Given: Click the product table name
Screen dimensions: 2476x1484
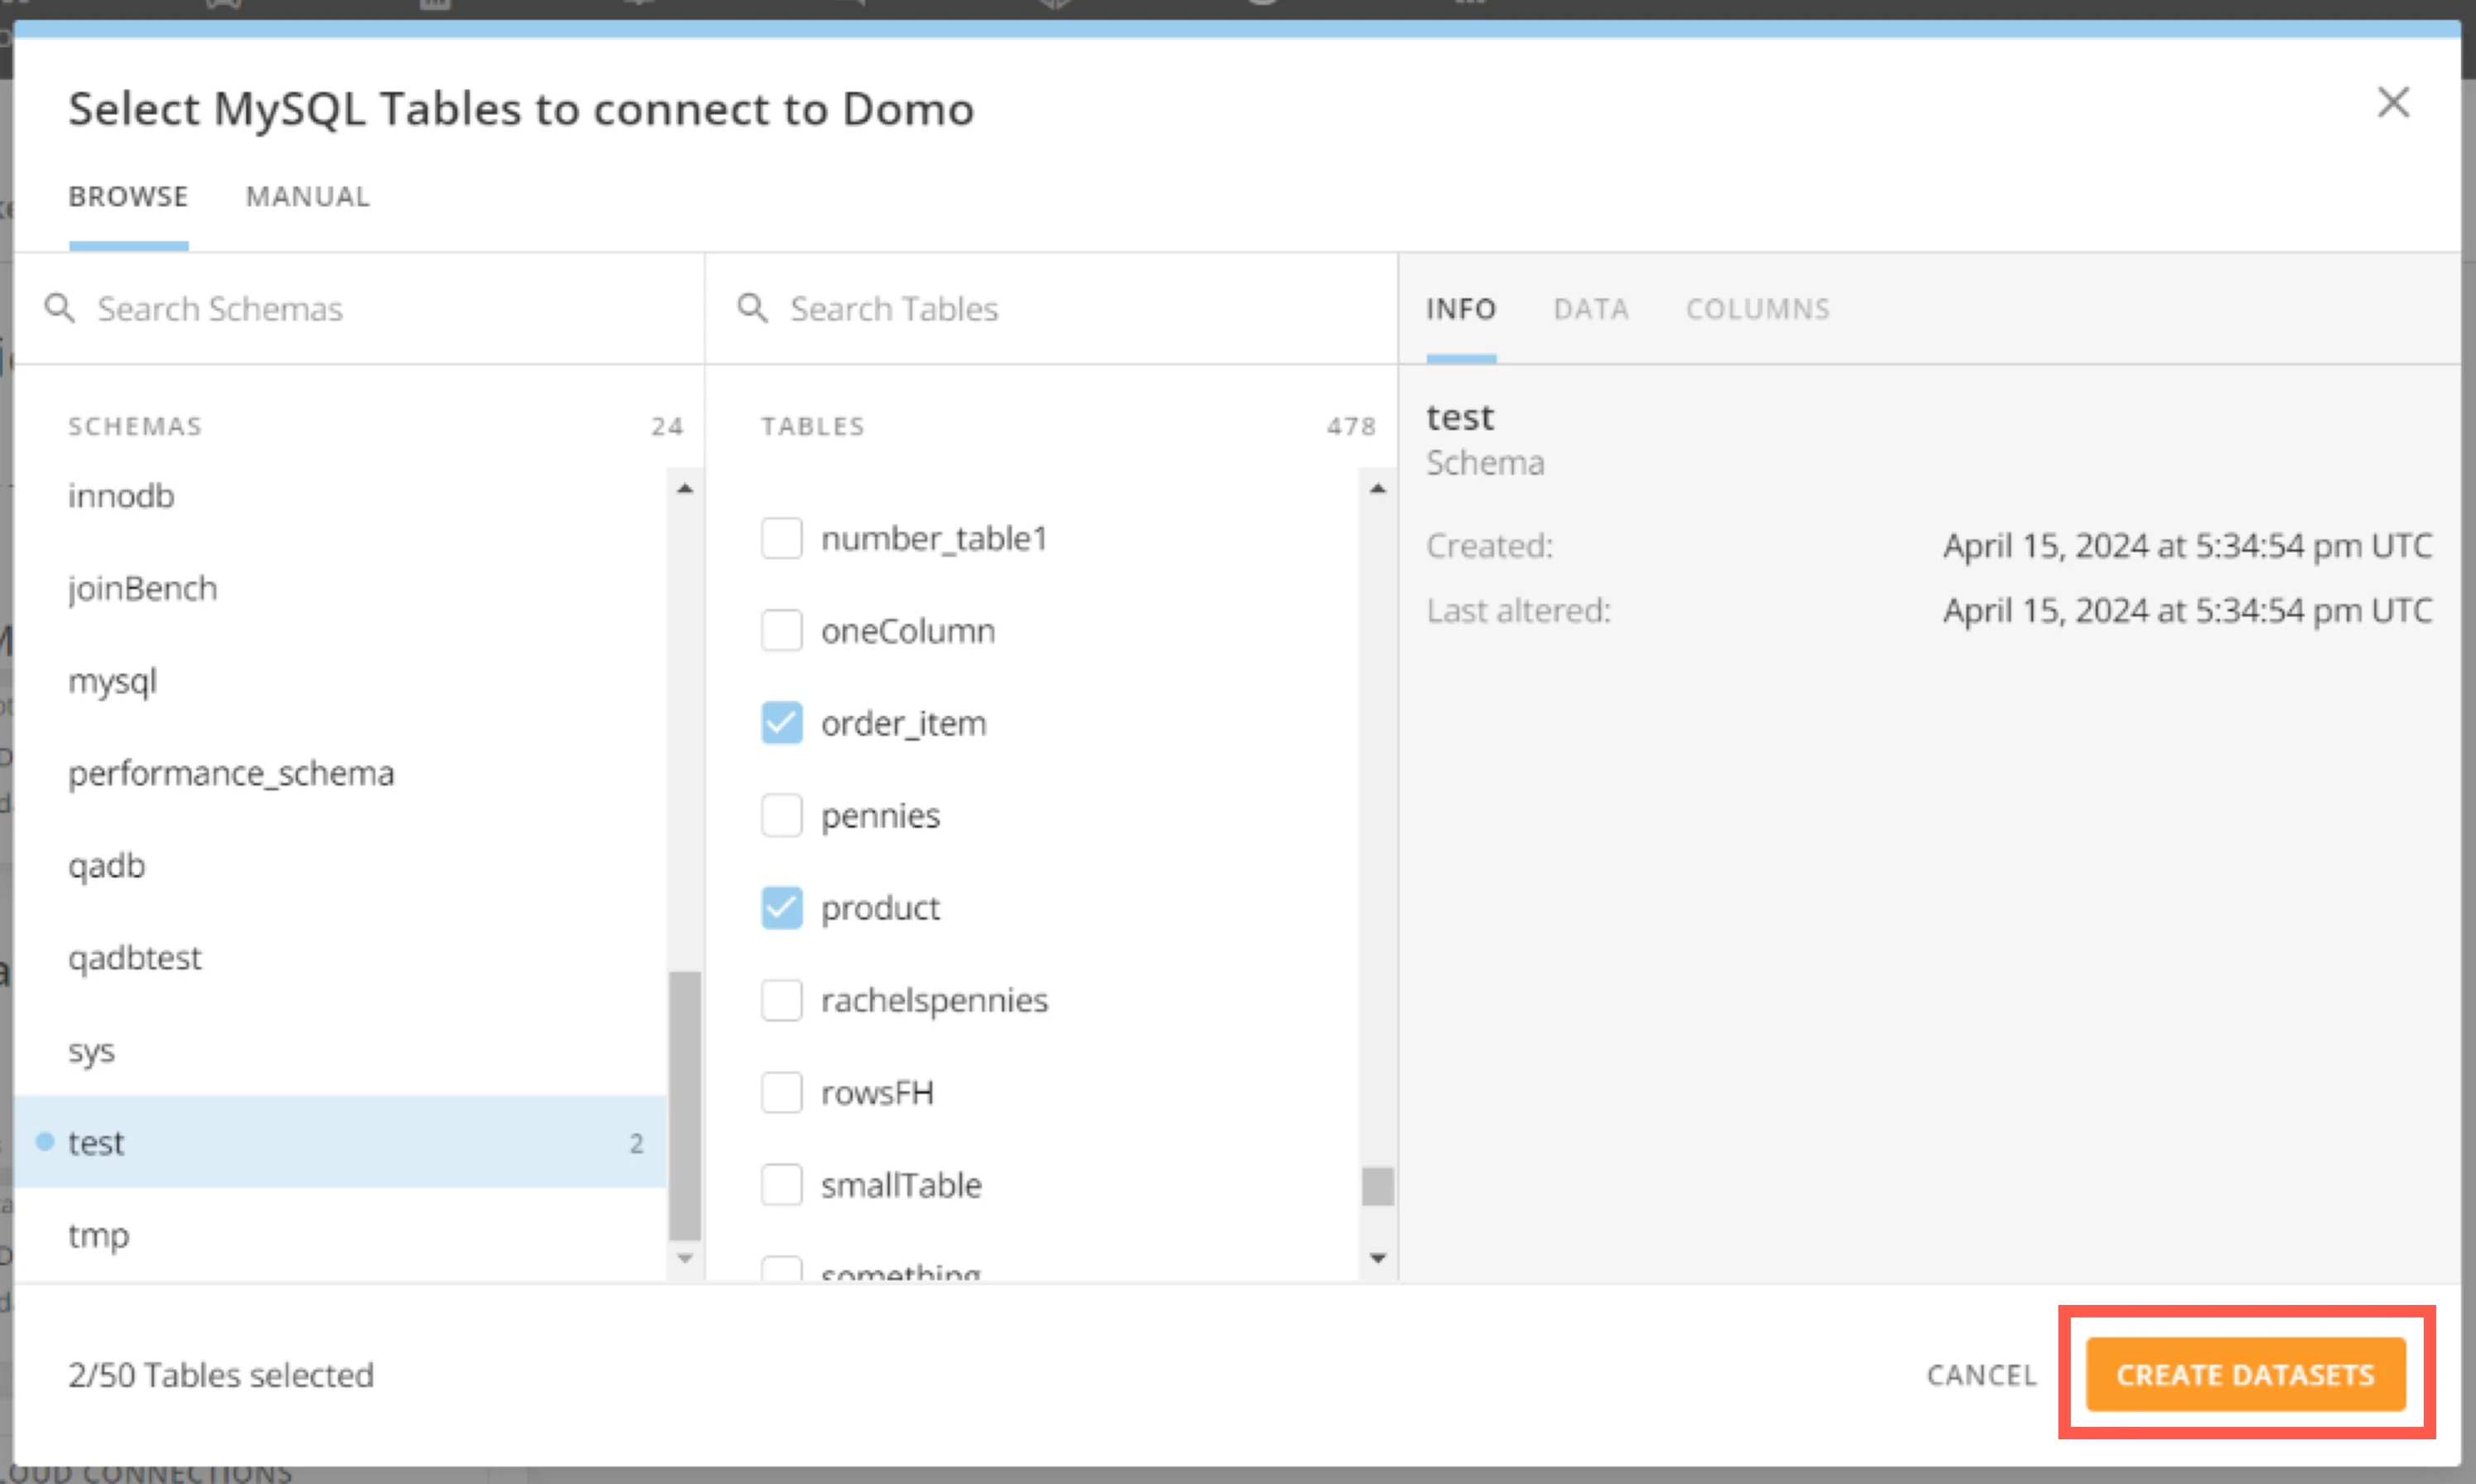Looking at the screenshot, I should point(880,907).
